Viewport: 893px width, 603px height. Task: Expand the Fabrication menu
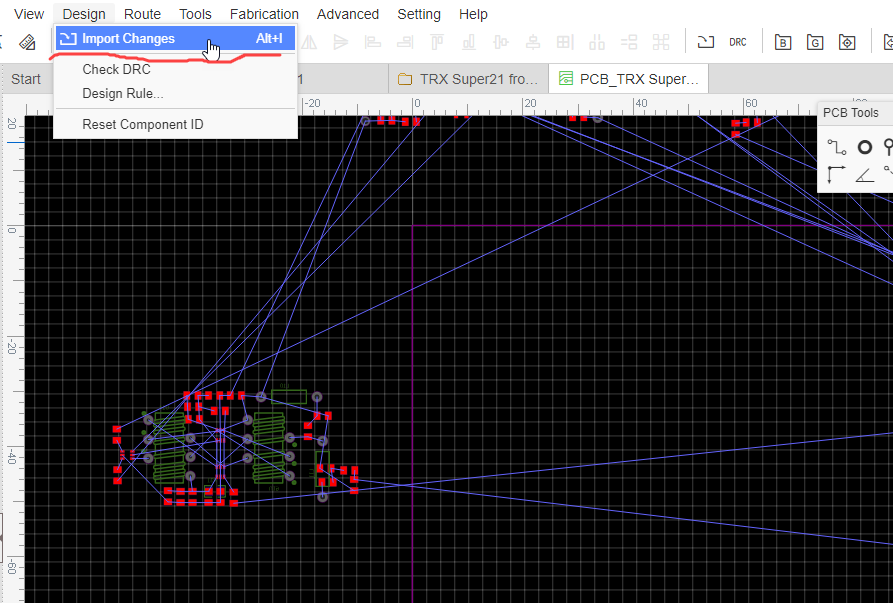(x=264, y=14)
